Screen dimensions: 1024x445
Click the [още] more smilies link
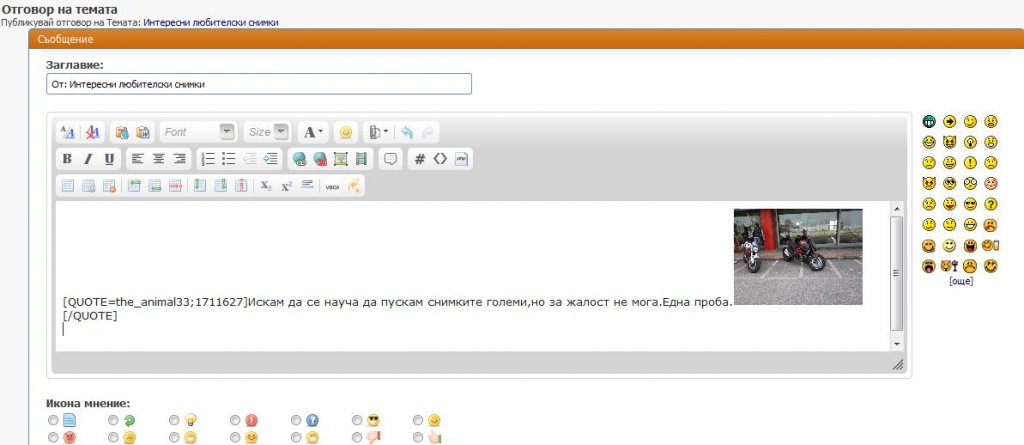[960, 281]
